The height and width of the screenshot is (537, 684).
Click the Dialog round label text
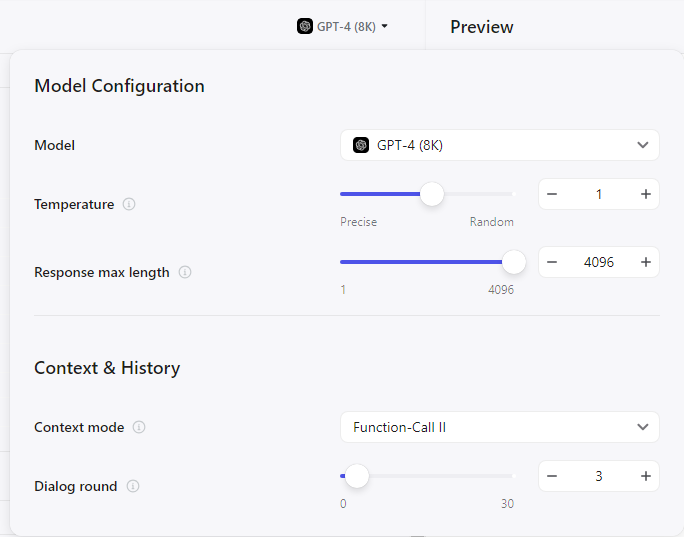75,486
